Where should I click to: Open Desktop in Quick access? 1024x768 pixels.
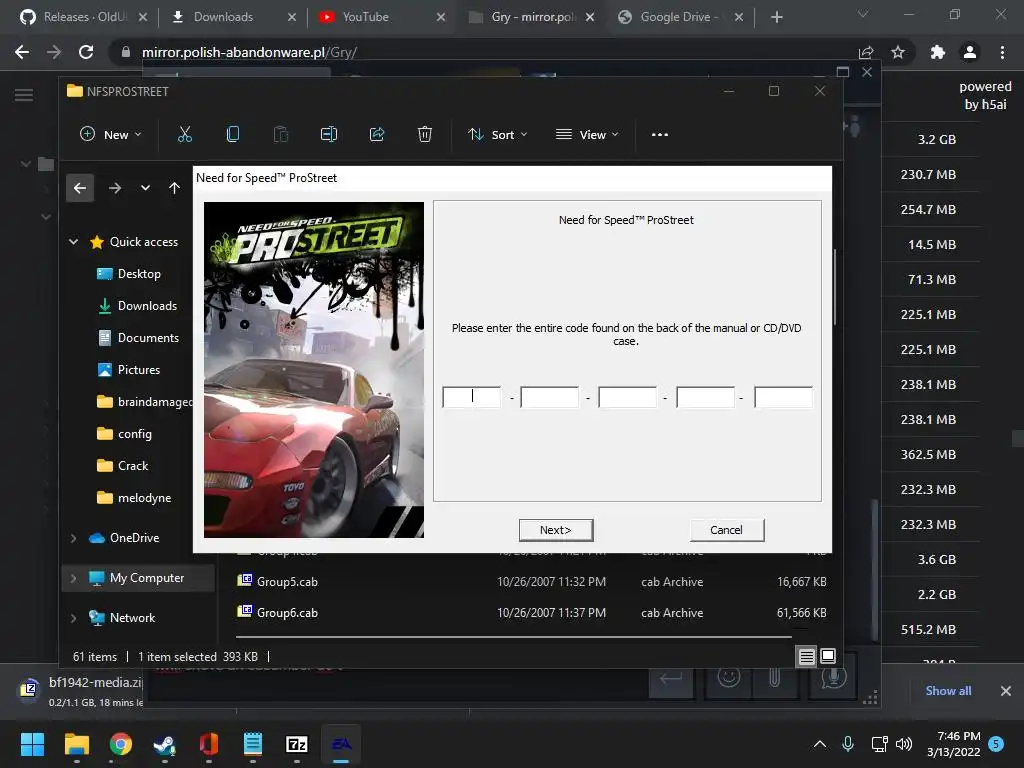pyautogui.click(x=129, y=274)
